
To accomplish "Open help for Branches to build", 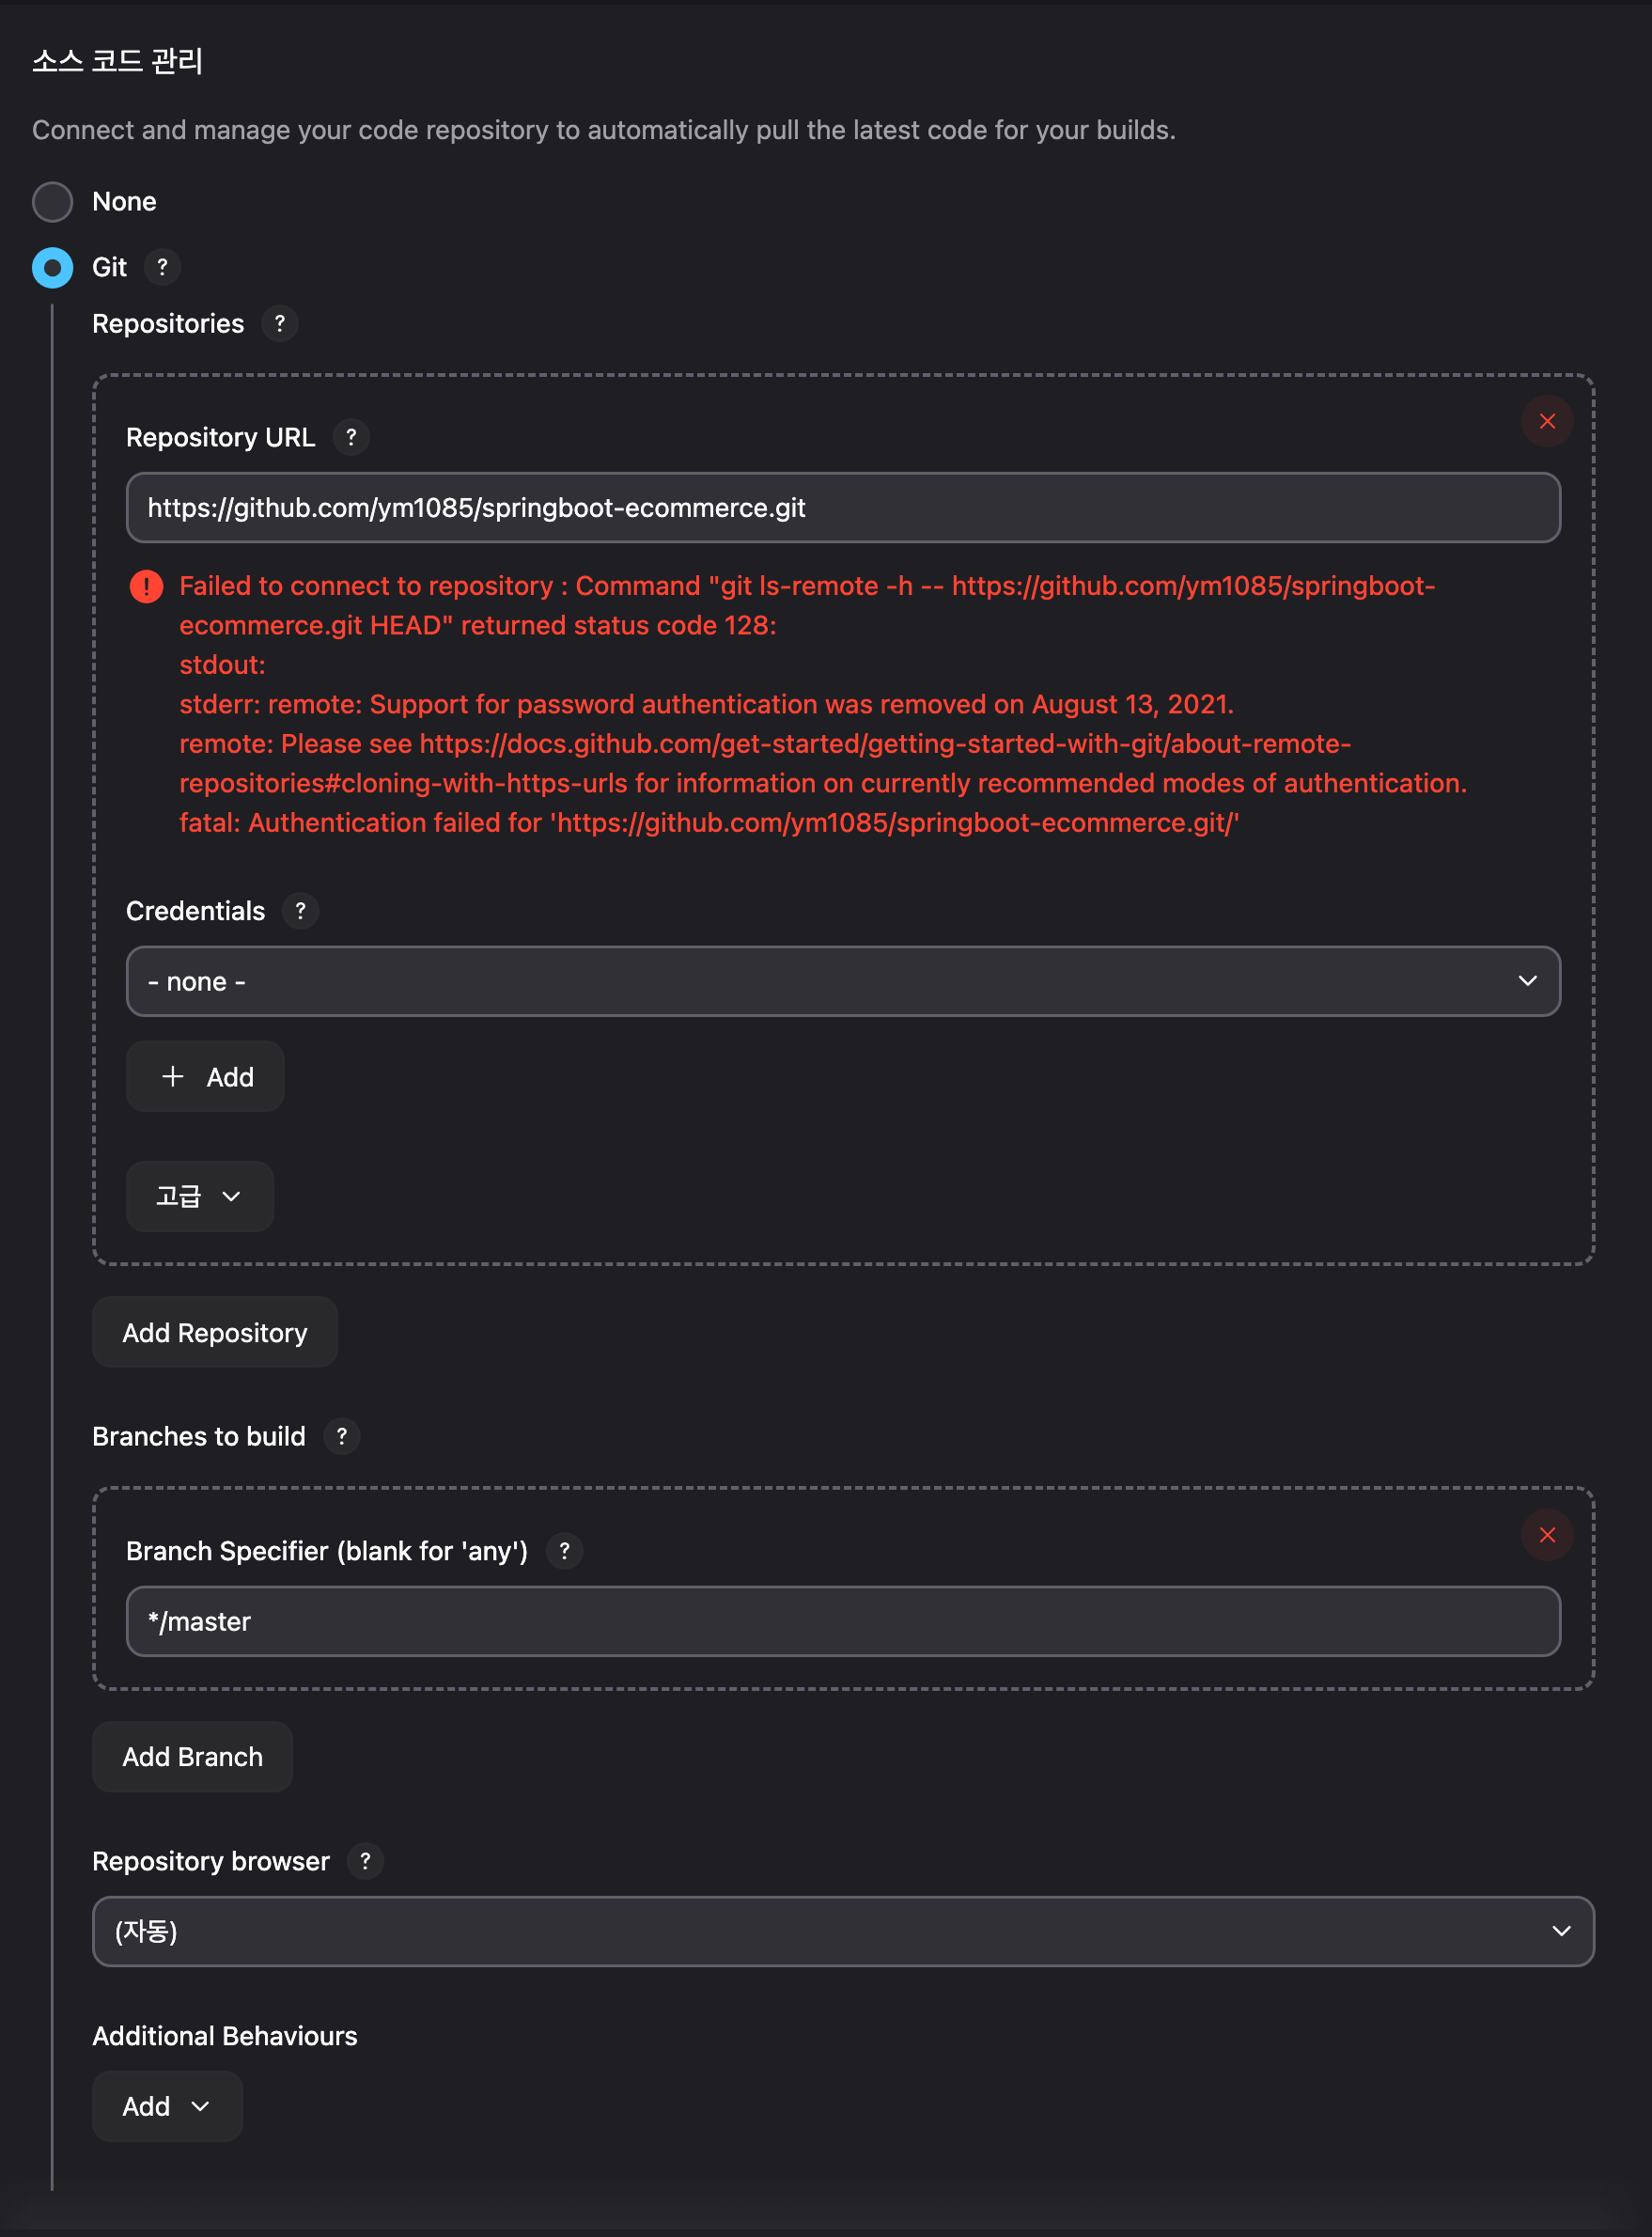I will (342, 1436).
